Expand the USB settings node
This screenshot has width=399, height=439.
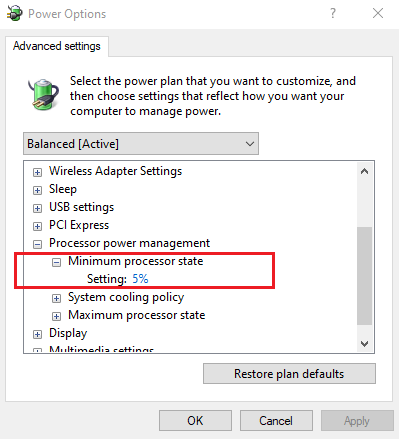[x=37, y=208]
